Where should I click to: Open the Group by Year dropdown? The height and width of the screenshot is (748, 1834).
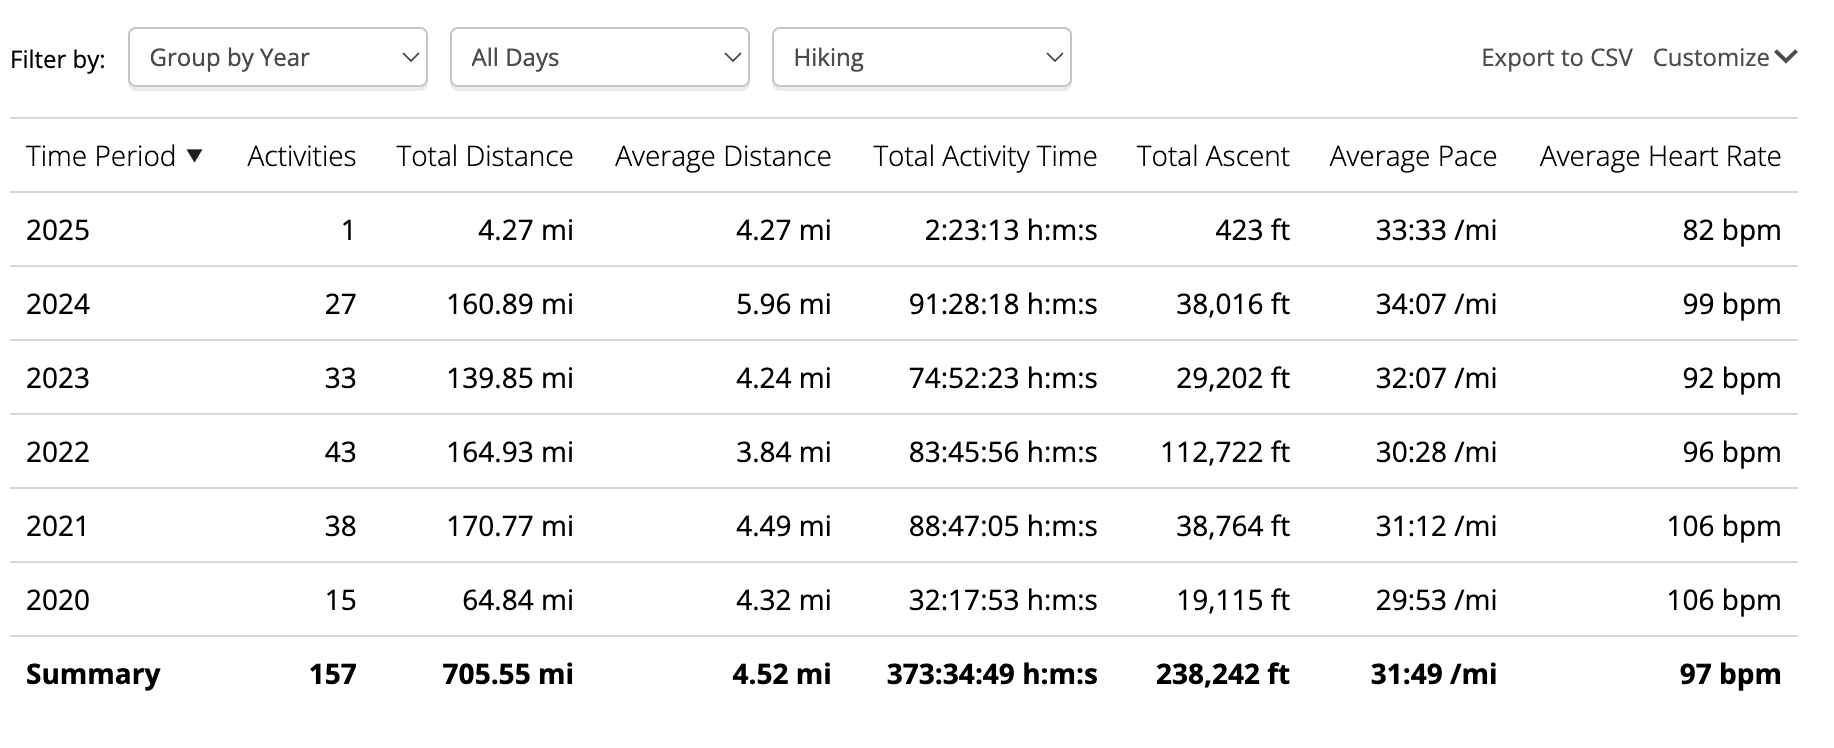click(x=278, y=57)
